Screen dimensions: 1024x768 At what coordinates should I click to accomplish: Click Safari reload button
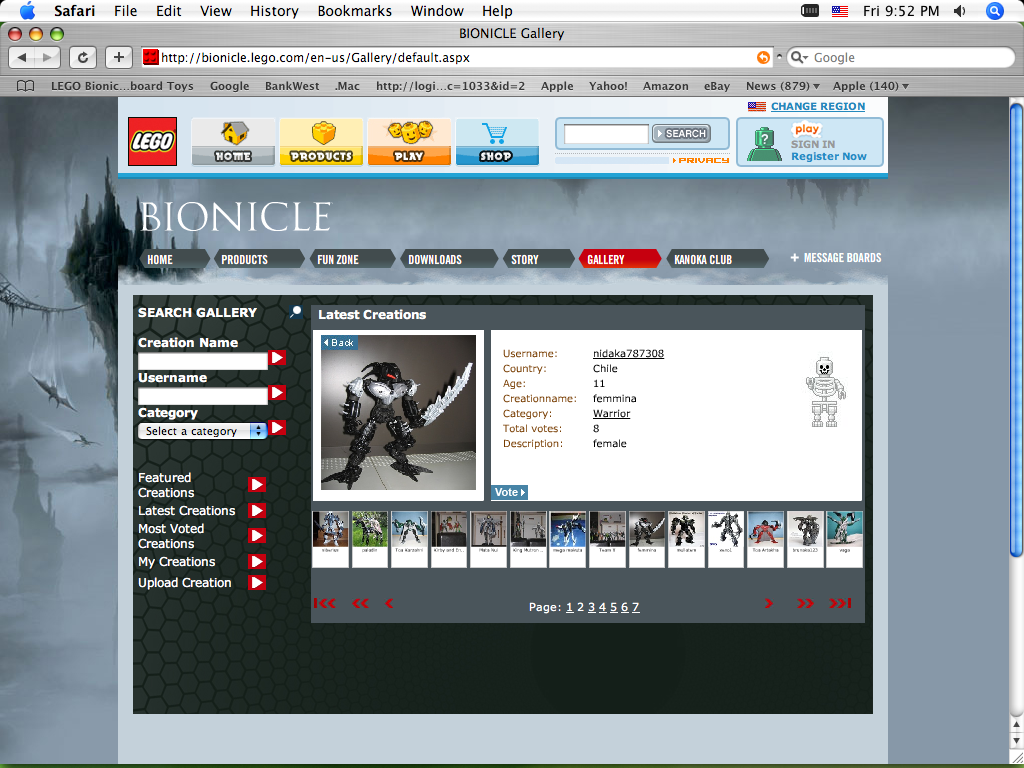tap(83, 57)
